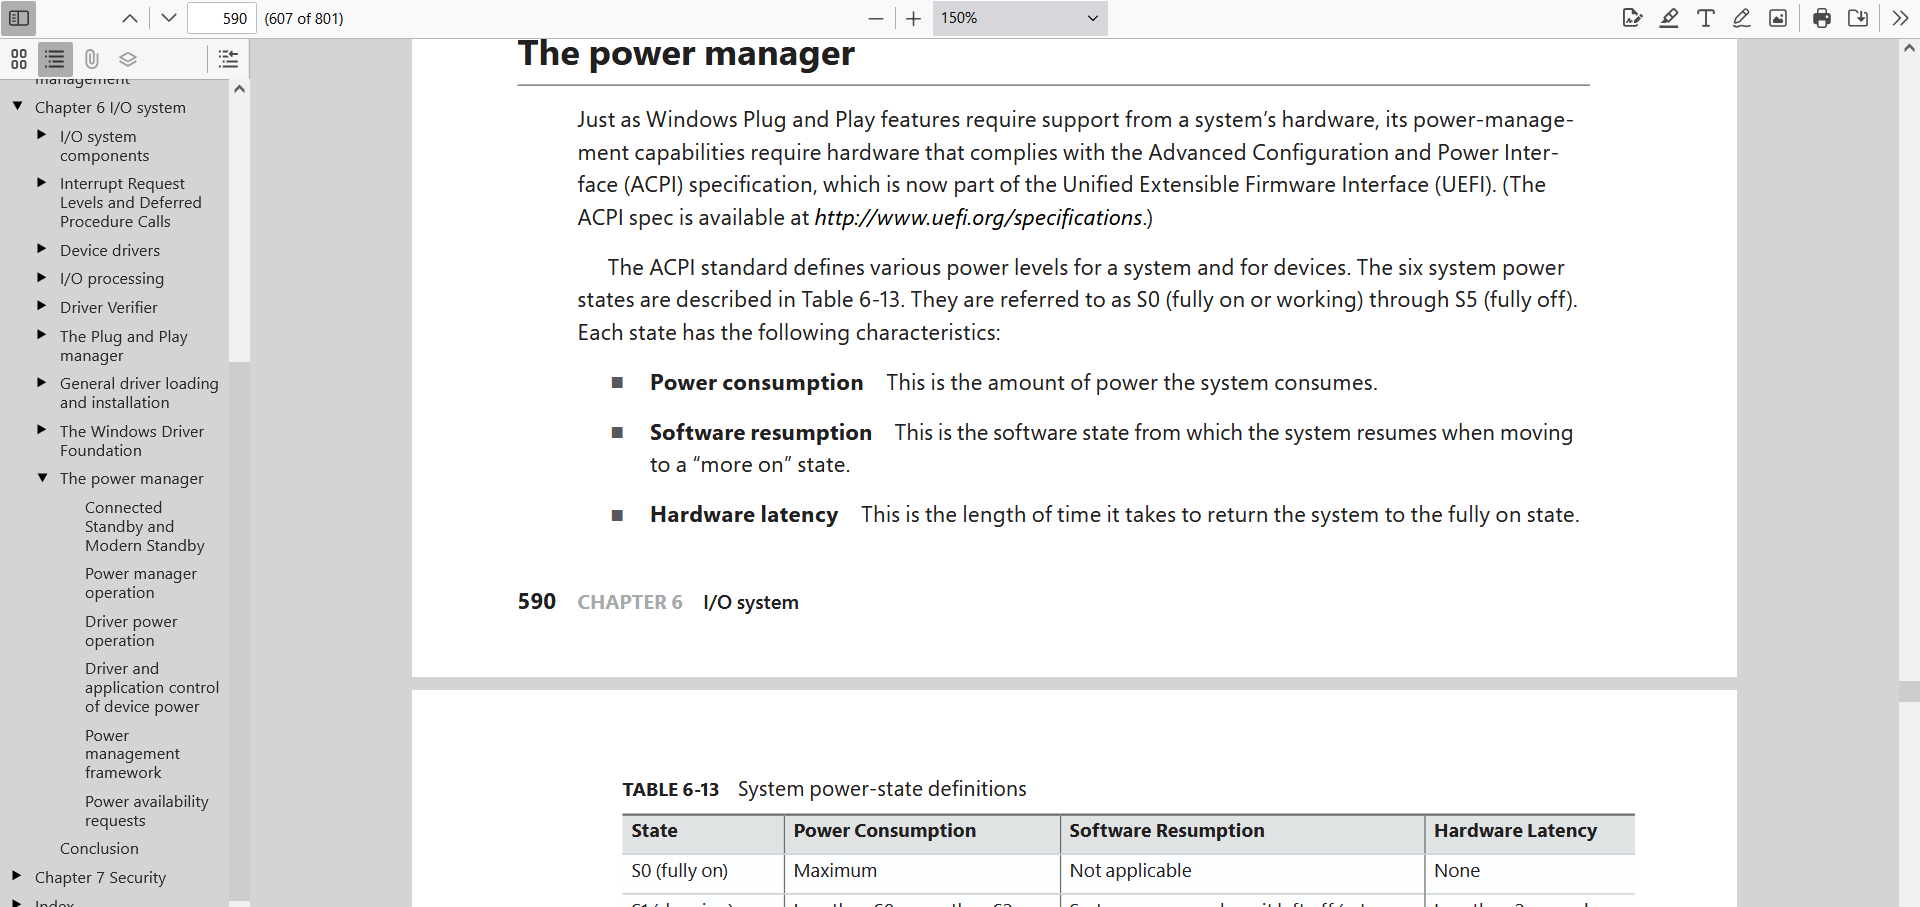Jump to I/O system components section

tap(104, 146)
